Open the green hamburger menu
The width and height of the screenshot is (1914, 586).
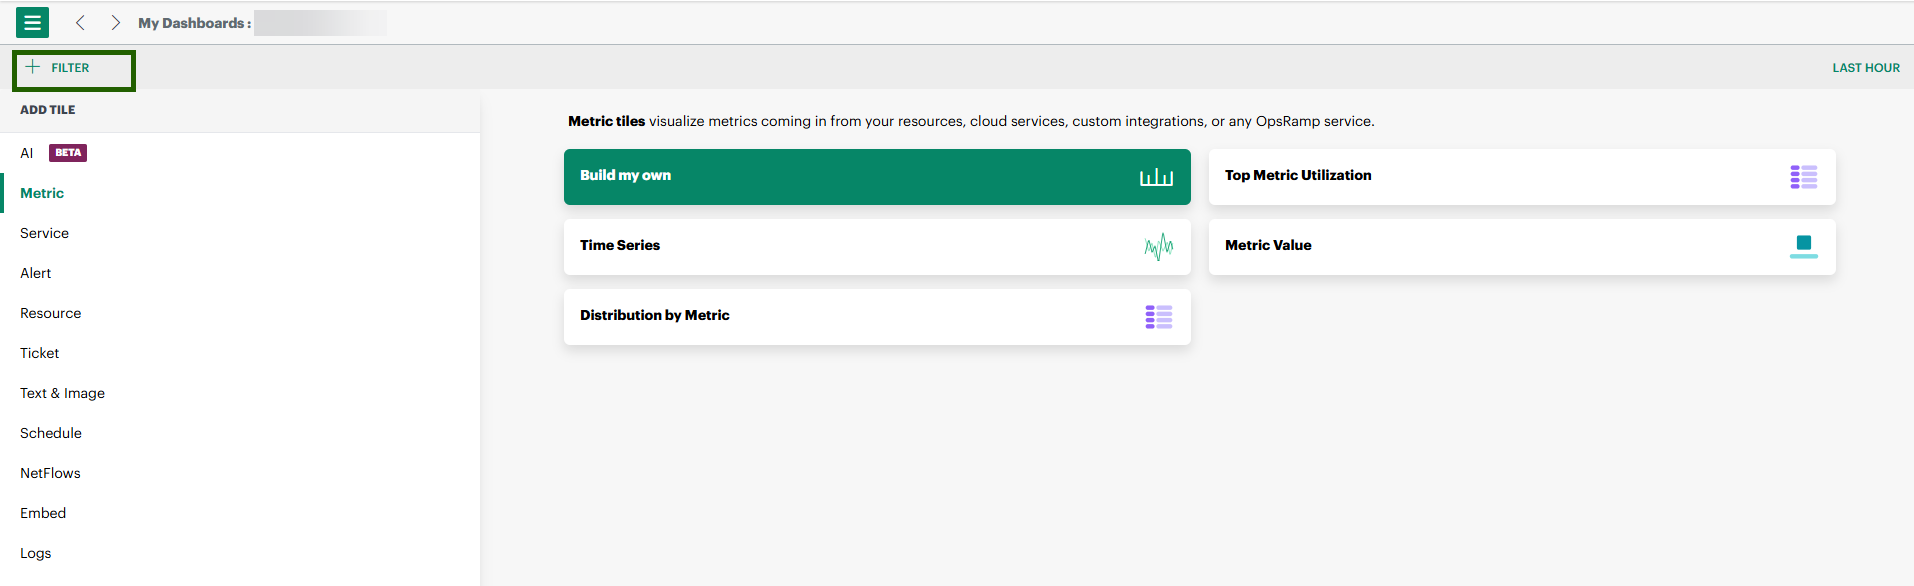[32, 22]
